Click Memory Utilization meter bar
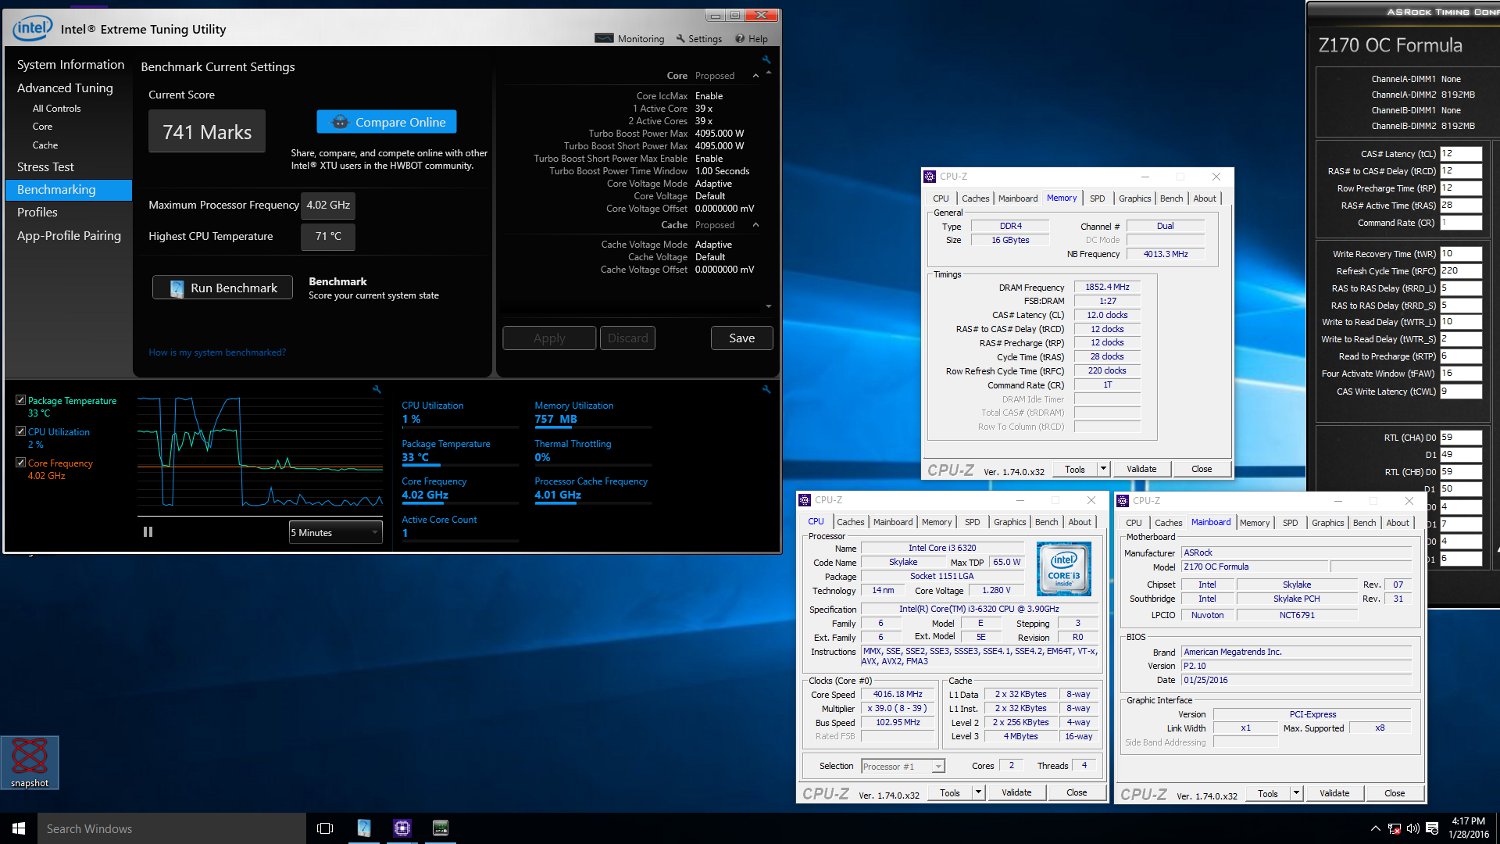Screen dimensions: 1500x844 click(591, 427)
